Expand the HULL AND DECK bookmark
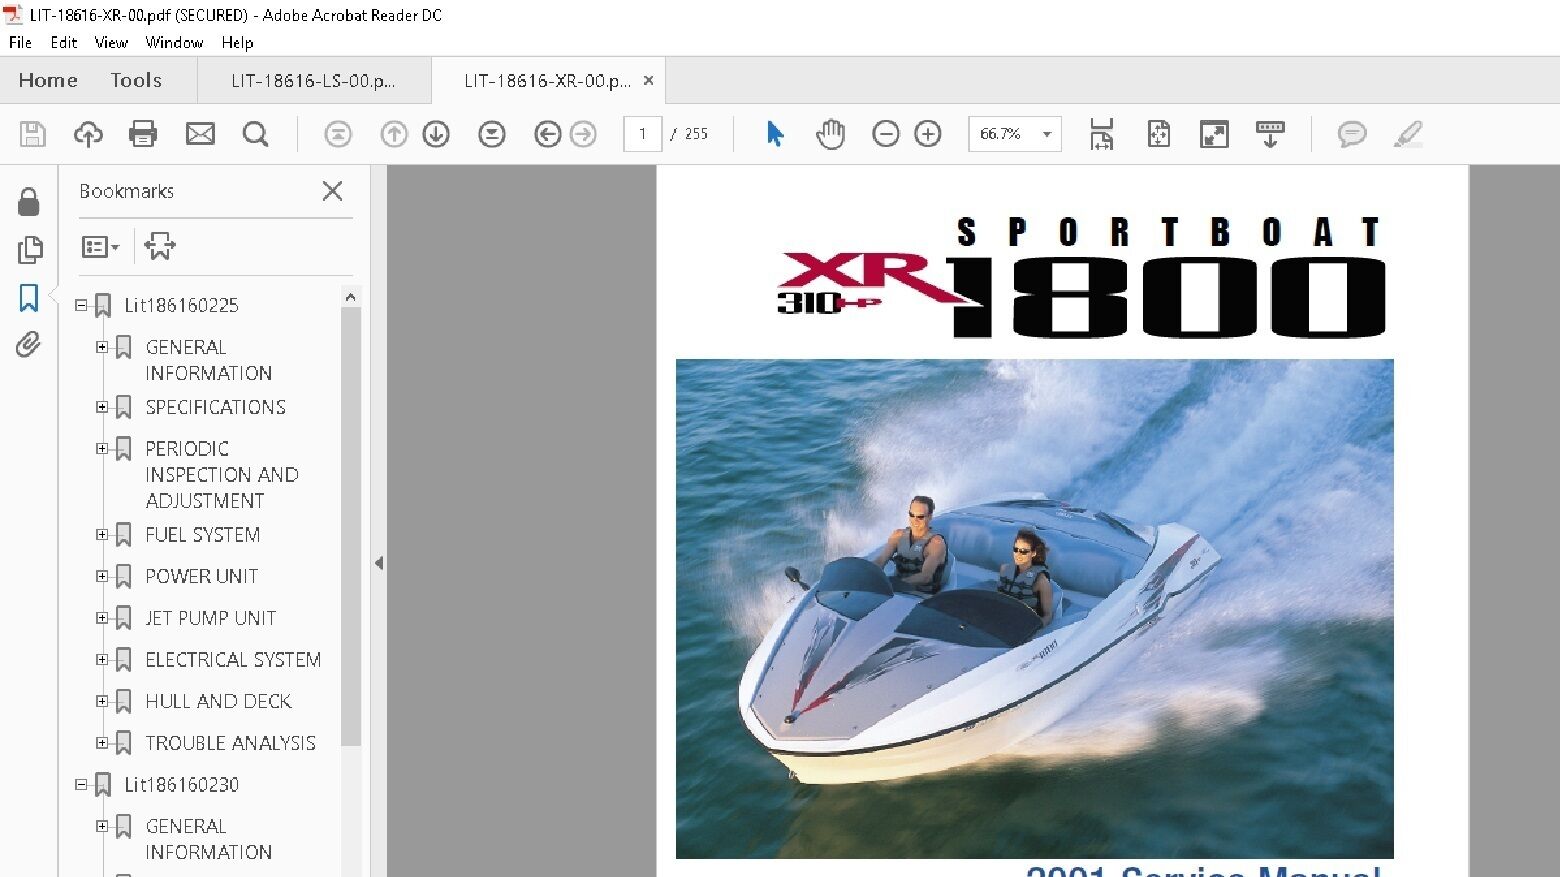Image resolution: width=1560 pixels, height=877 pixels. click(x=102, y=701)
